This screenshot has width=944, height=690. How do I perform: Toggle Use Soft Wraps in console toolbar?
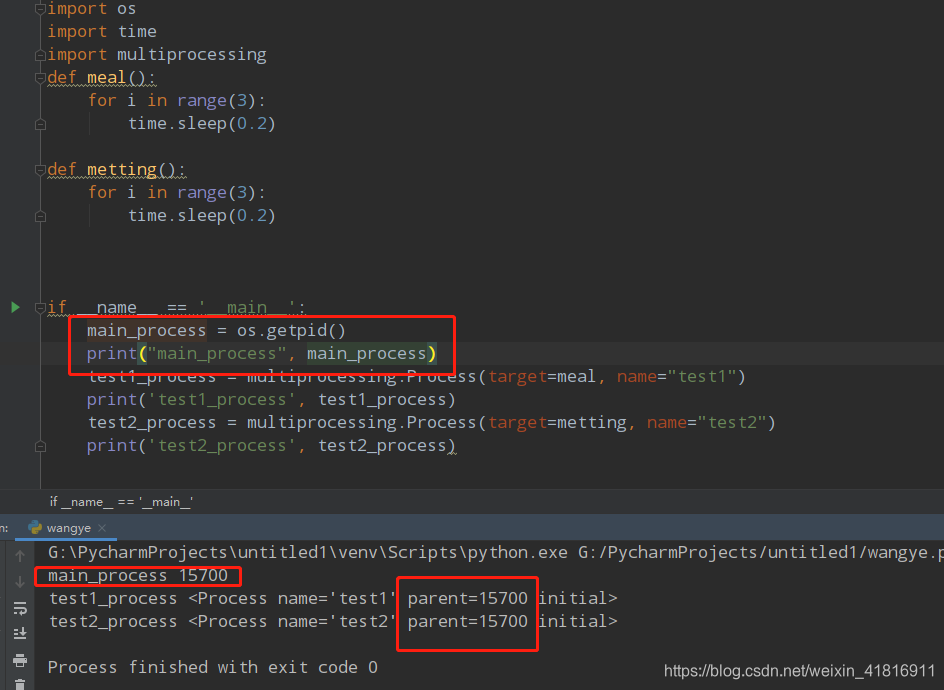[x=20, y=605]
